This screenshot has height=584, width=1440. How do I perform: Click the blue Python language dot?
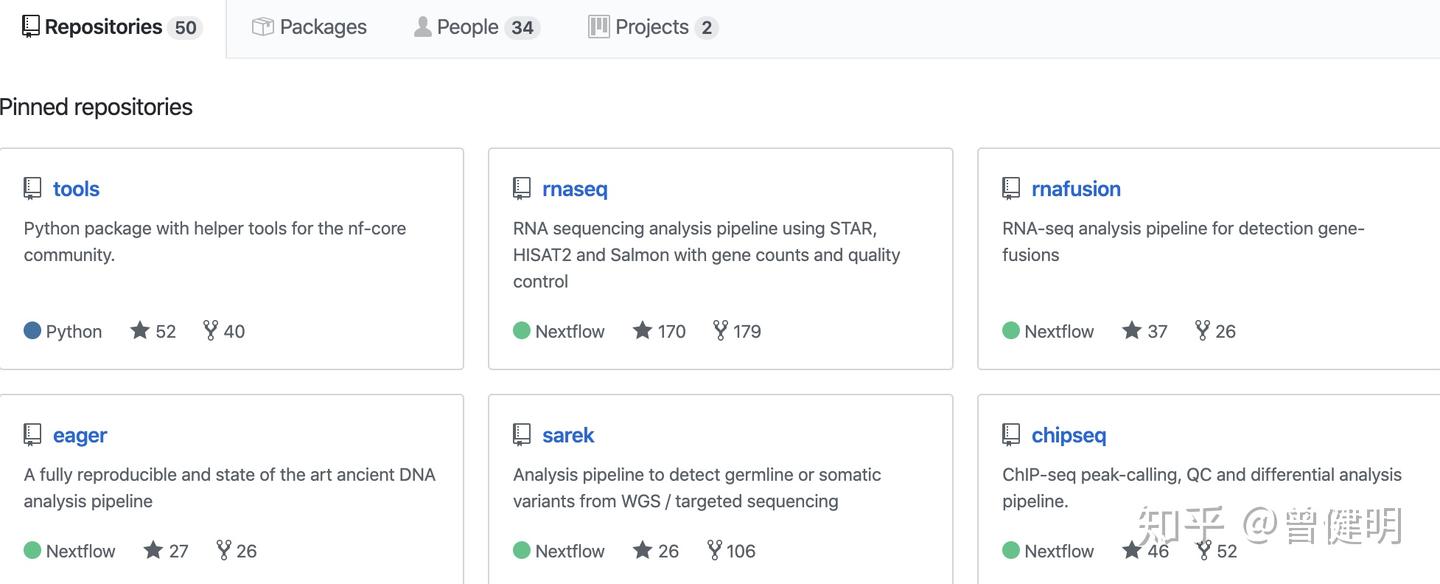32,330
